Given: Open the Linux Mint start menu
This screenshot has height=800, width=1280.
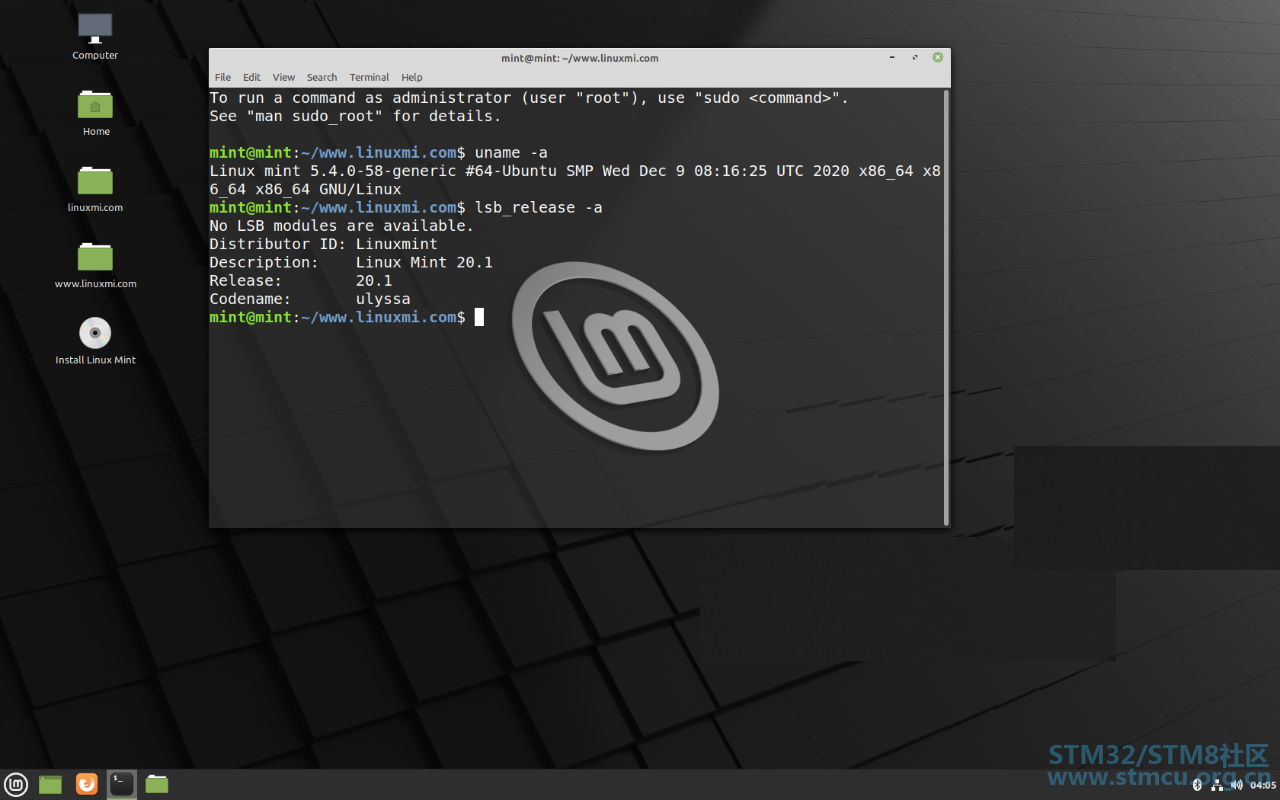Looking at the screenshot, I should click(16, 784).
